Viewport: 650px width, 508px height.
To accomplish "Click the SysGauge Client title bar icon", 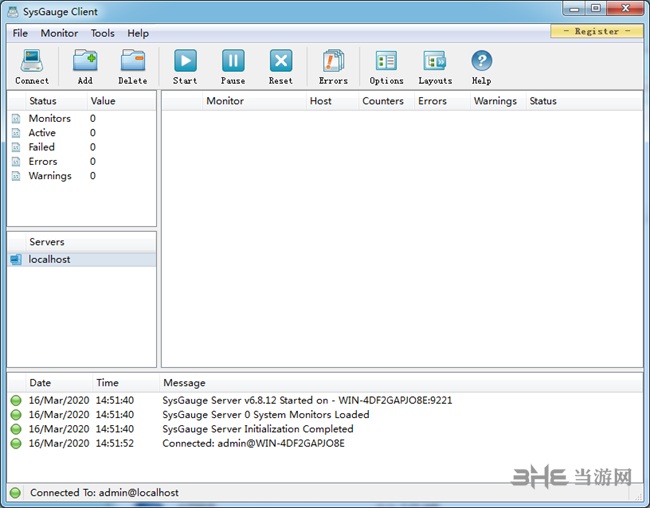I will pos(13,12).
